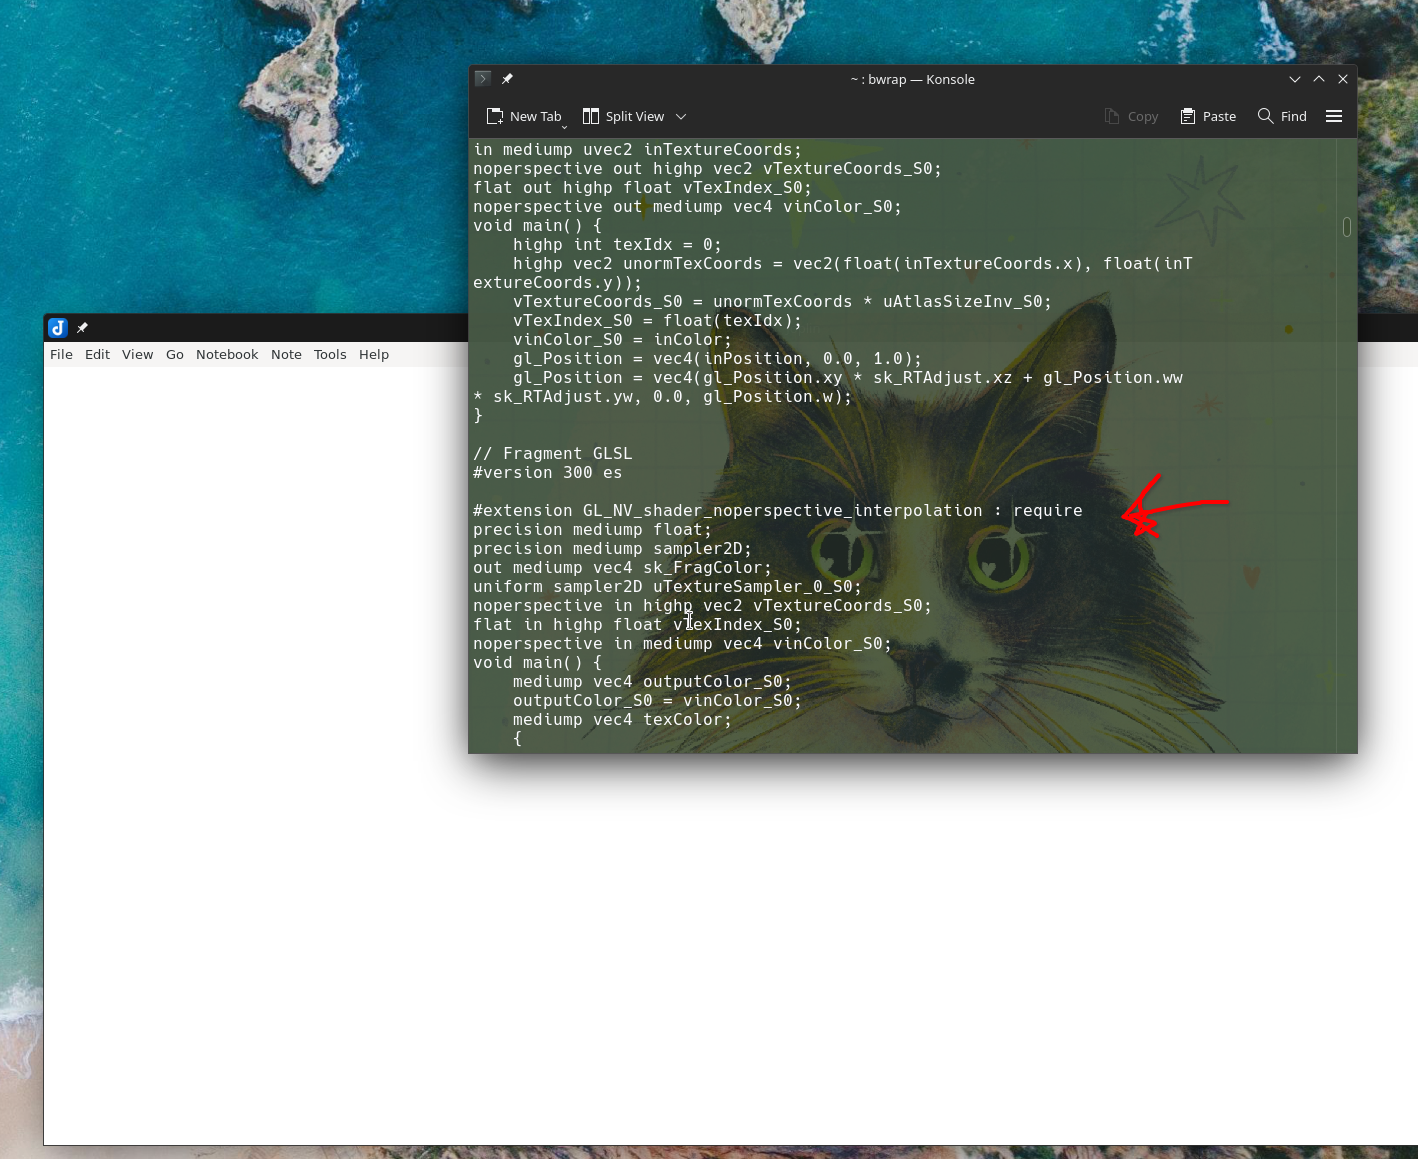Open the File menu in Joplin

[61, 354]
